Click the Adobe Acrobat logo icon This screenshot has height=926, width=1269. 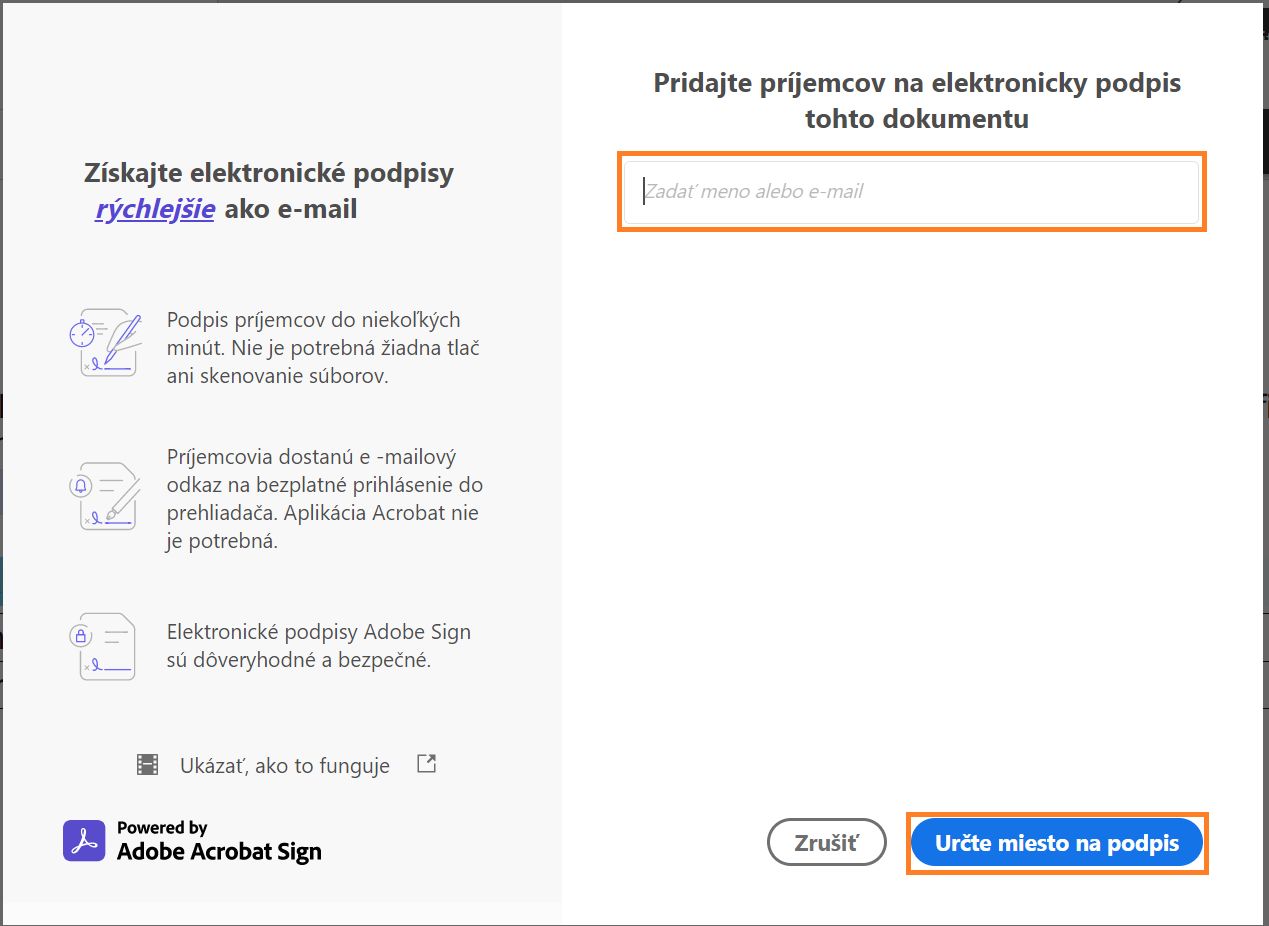click(84, 840)
